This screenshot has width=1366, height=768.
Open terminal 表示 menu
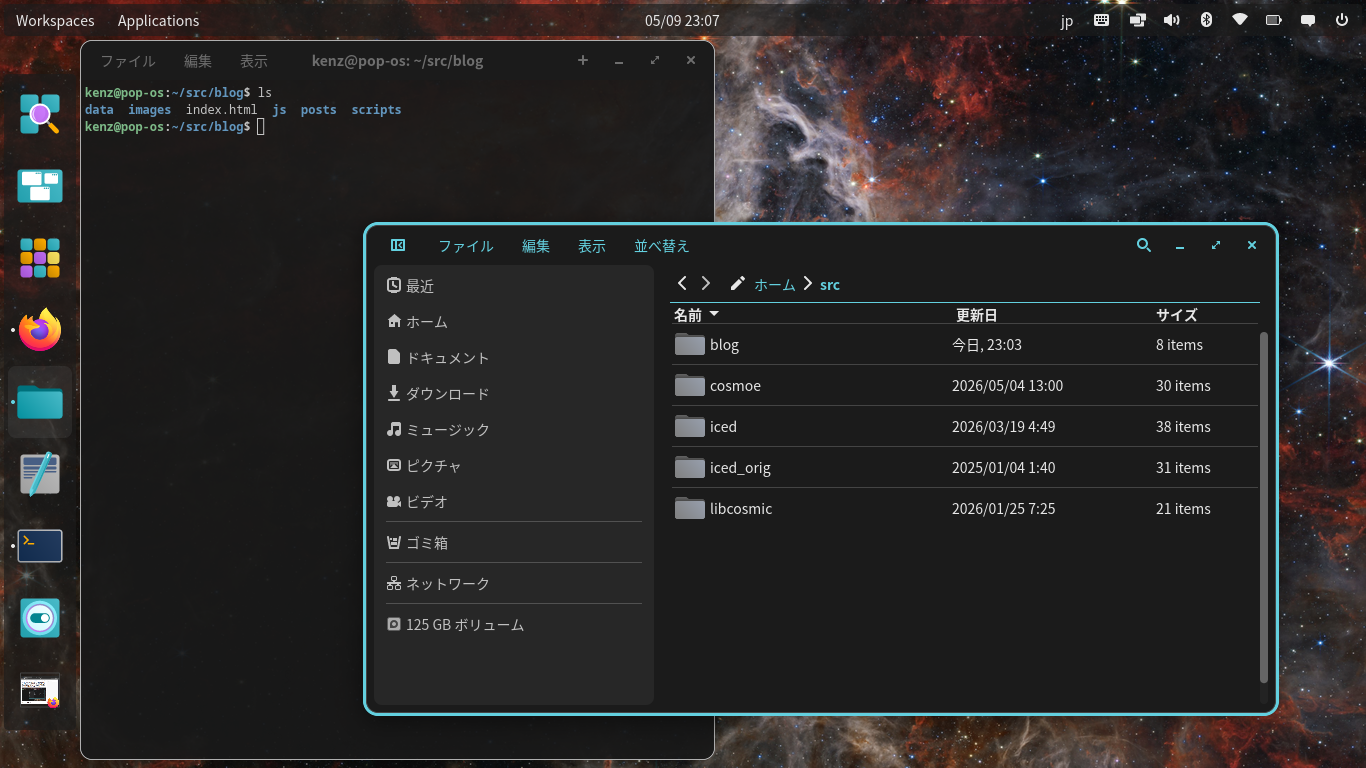click(254, 60)
